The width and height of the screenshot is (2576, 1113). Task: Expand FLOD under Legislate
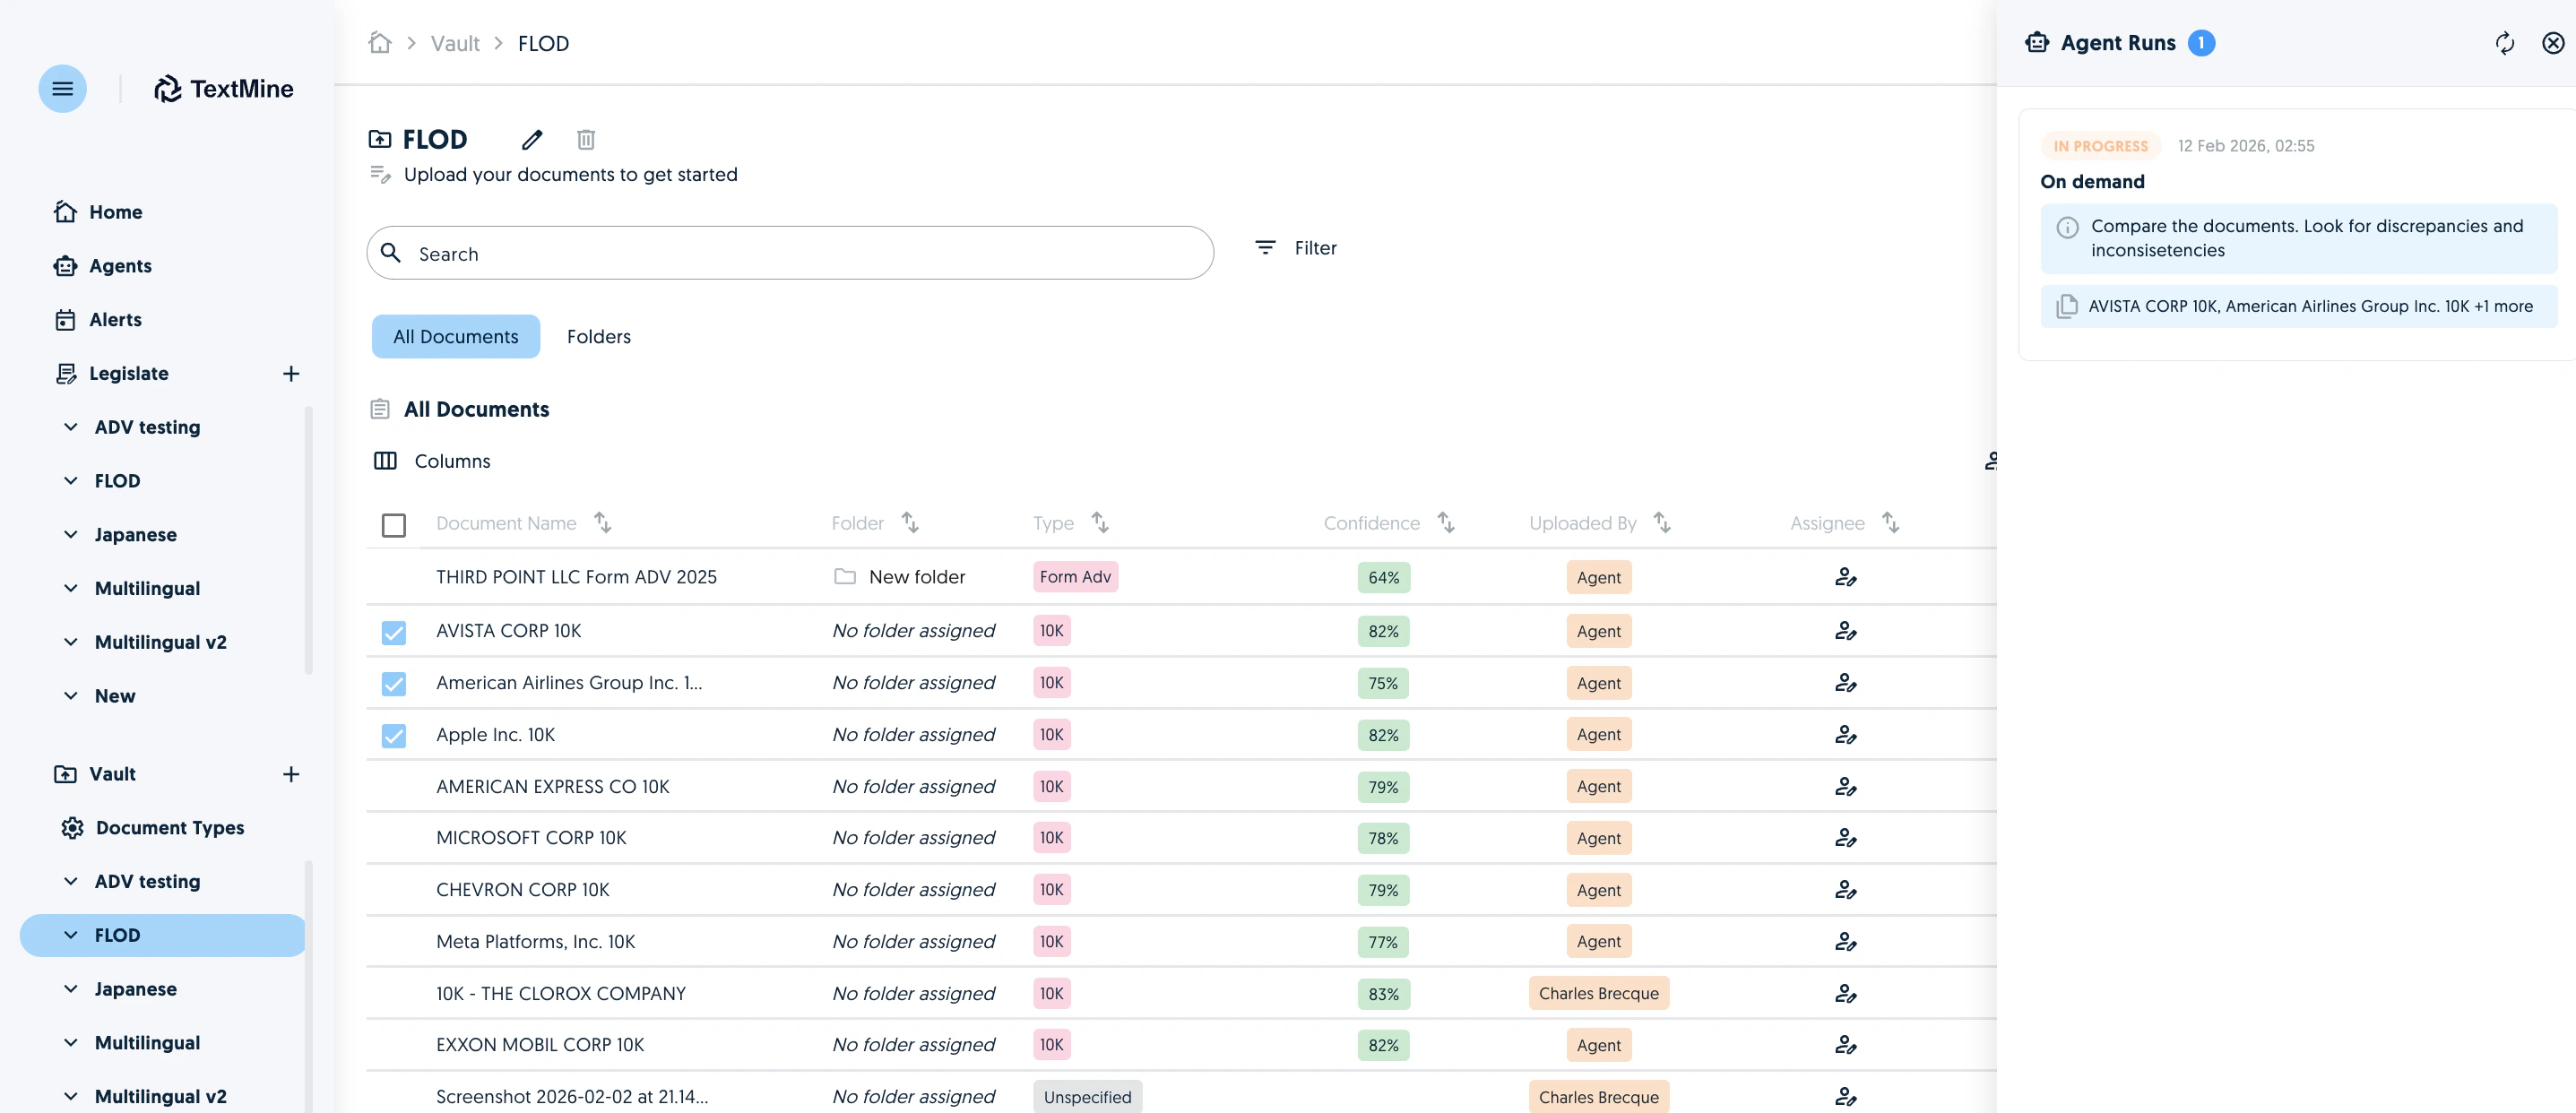click(71, 481)
